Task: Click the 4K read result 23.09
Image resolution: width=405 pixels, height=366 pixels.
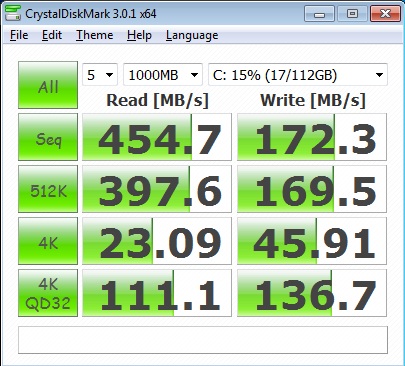Action: tap(157, 241)
